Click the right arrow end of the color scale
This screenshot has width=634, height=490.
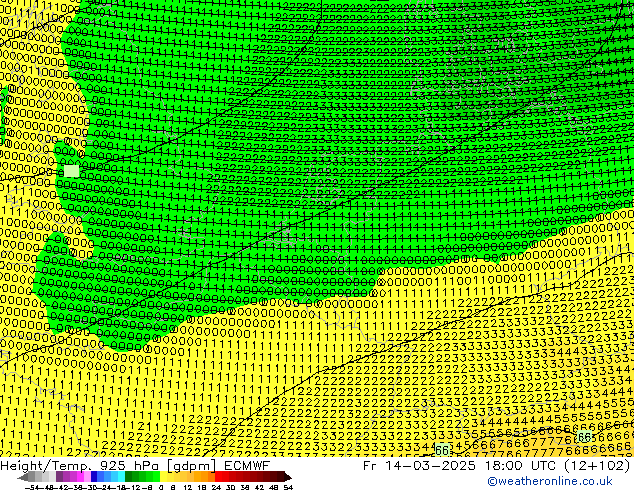click(x=288, y=477)
